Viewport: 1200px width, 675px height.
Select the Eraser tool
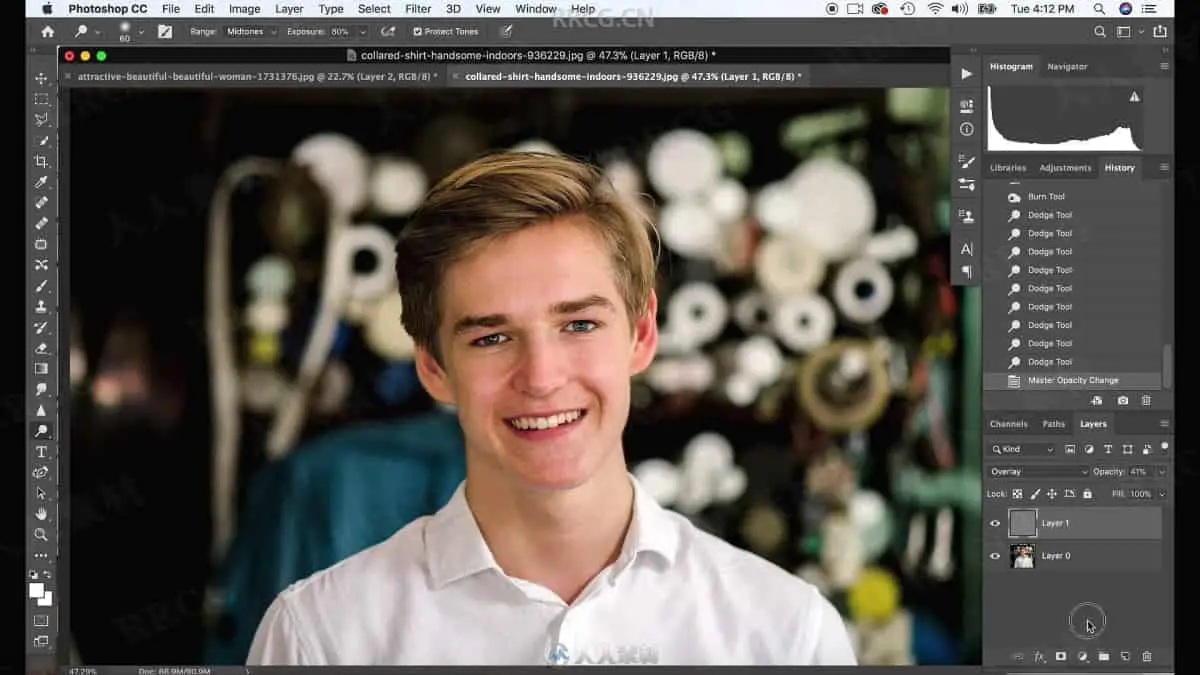point(41,348)
